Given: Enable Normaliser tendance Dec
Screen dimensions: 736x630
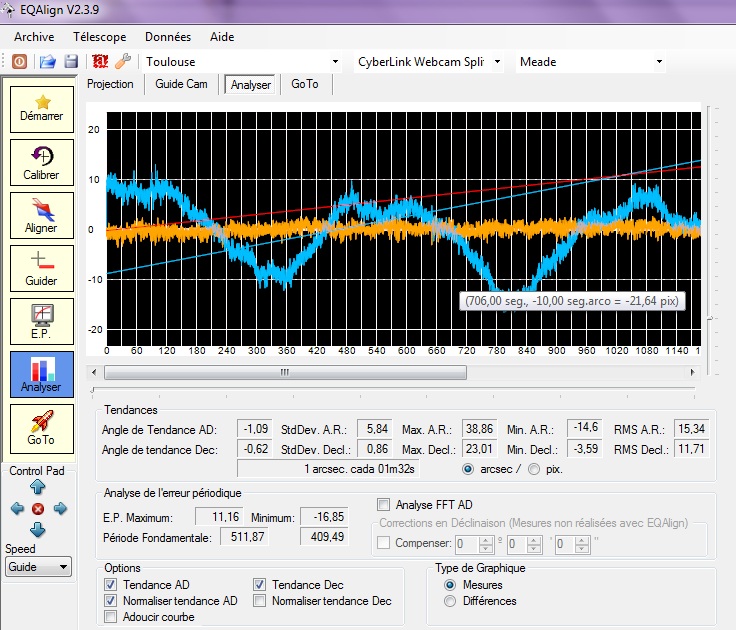Looking at the screenshot, I should (x=259, y=600).
